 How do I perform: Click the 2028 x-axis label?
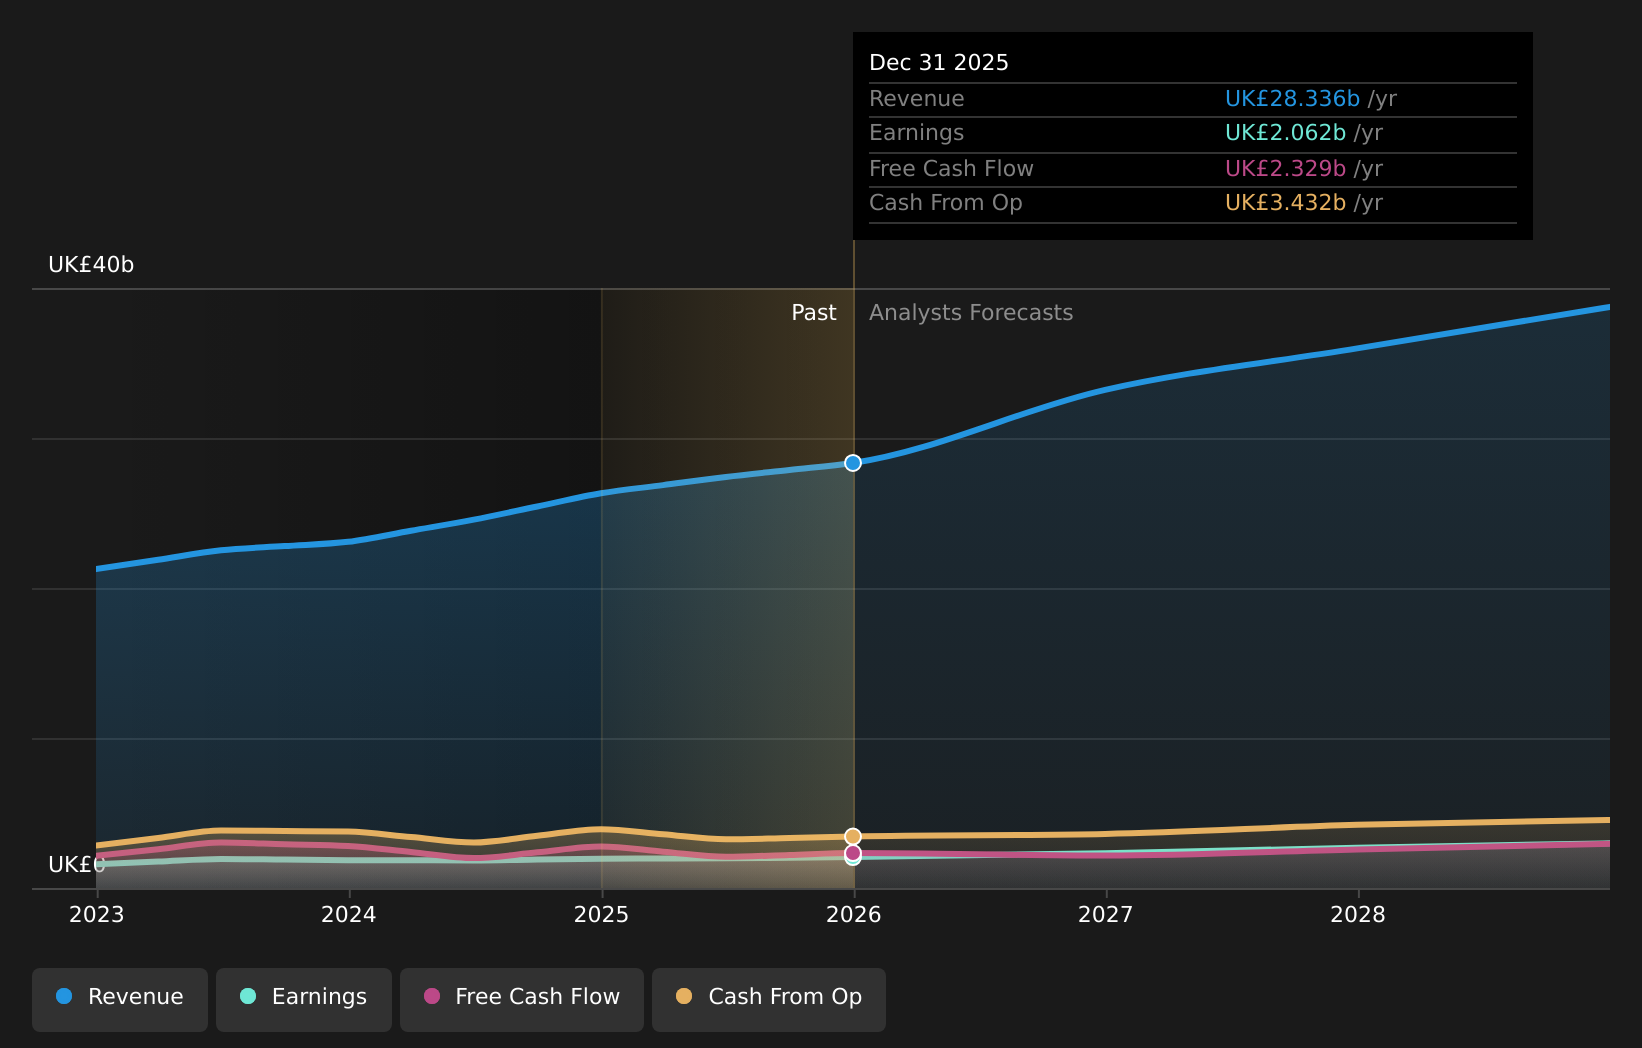[x=1358, y=915]
